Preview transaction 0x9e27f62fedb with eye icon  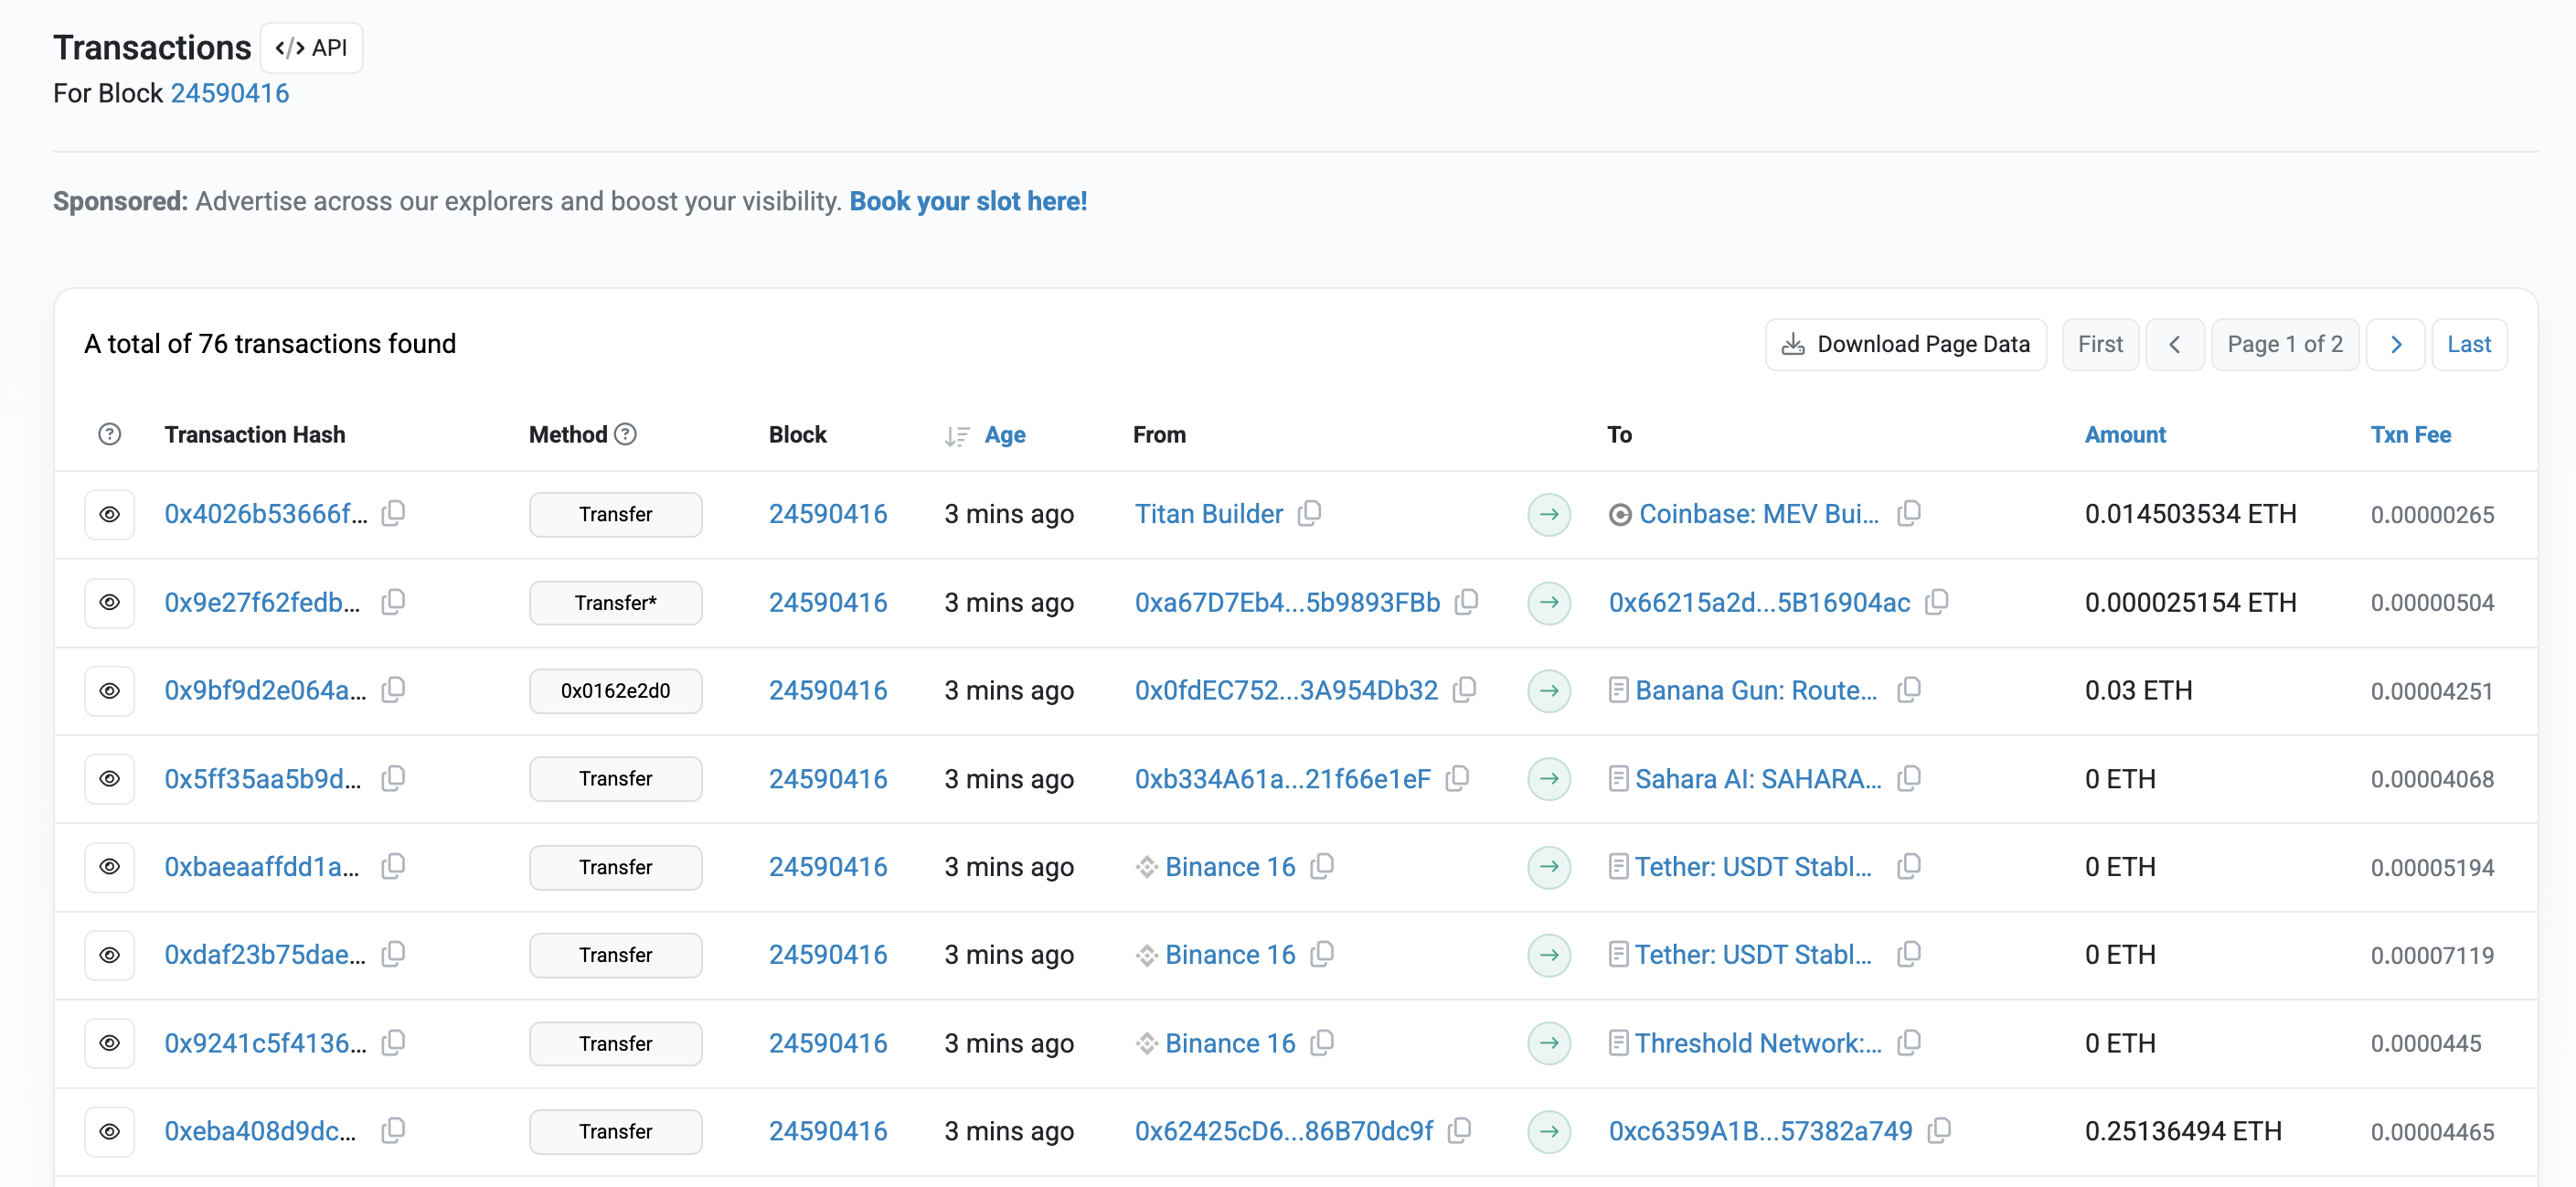tap(110, 602)
